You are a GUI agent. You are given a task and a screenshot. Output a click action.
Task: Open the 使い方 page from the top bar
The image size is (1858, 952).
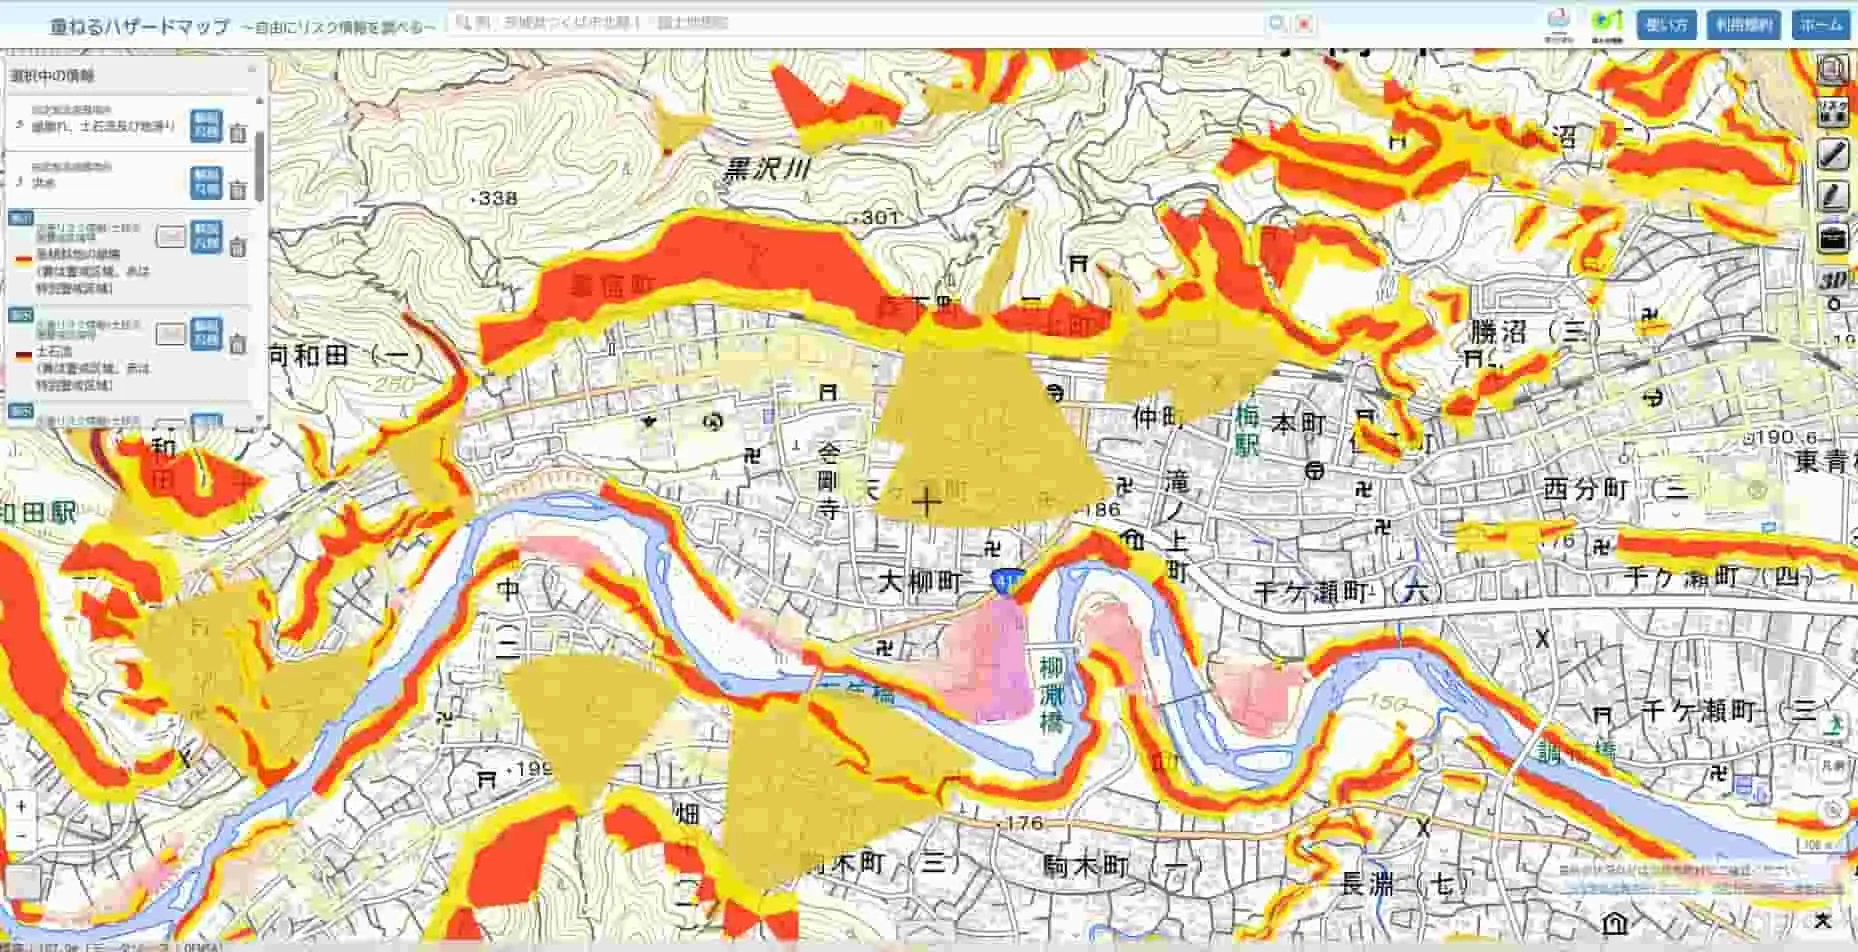coord(1666,25)
